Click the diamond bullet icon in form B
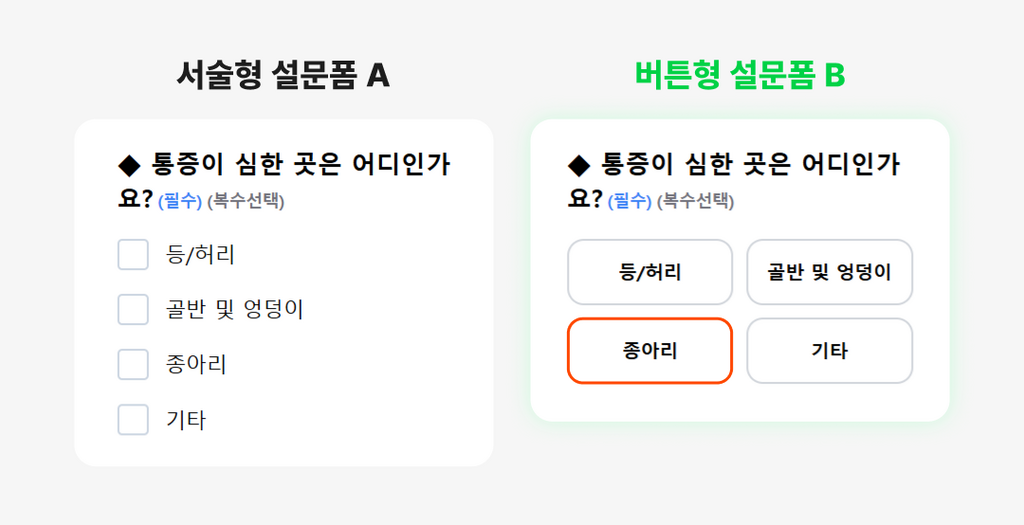The height and width of the screenshot is (525, 1024). [x=579, y=165]
